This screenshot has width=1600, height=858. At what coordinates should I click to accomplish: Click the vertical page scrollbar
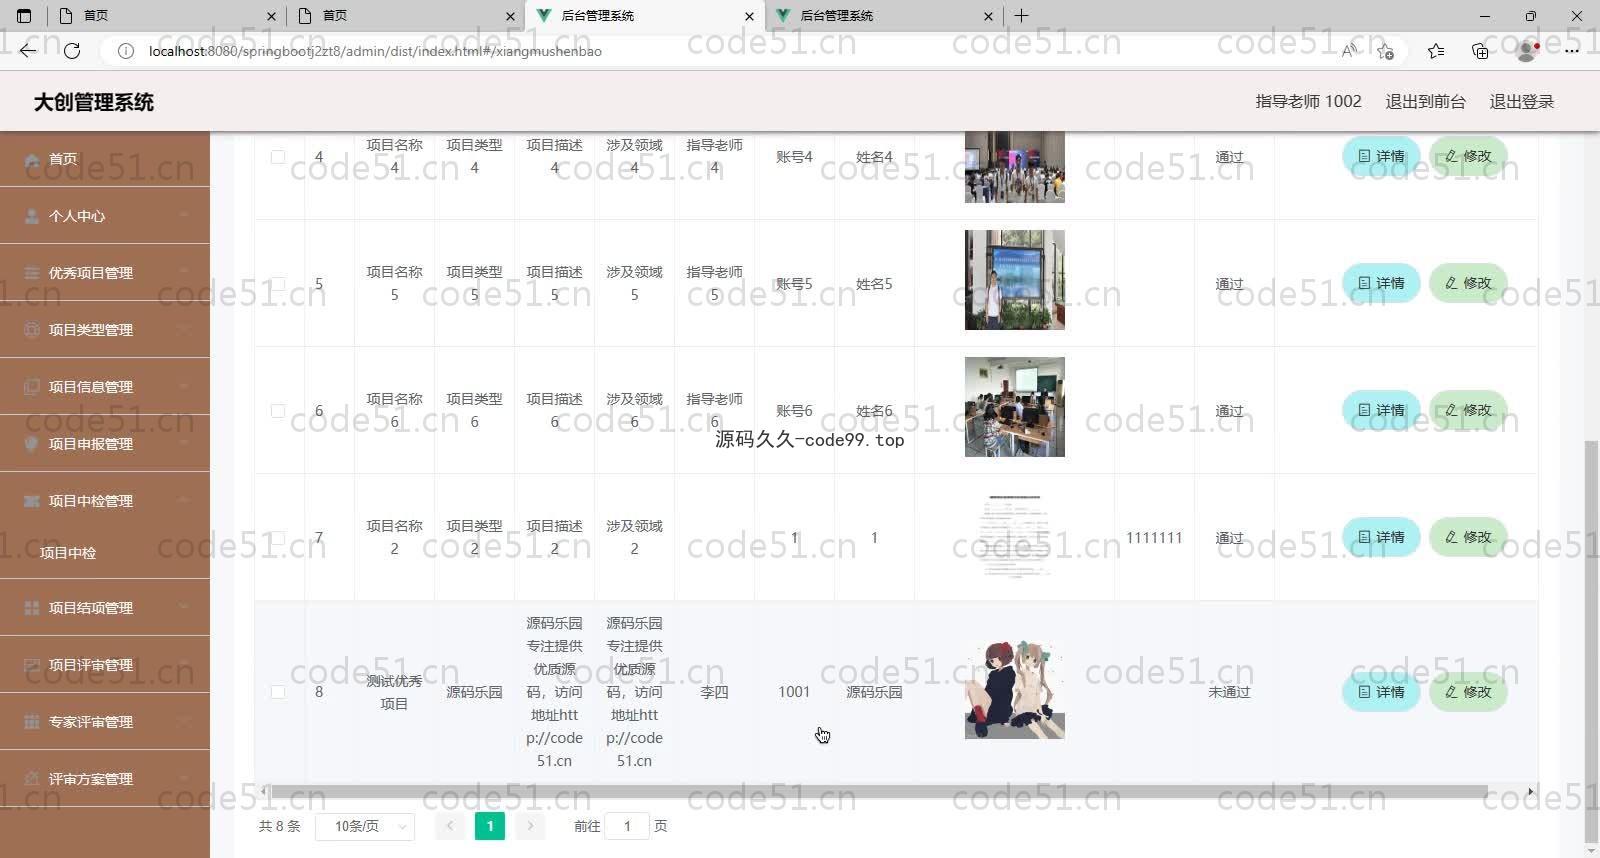[x=1592, y=640]
